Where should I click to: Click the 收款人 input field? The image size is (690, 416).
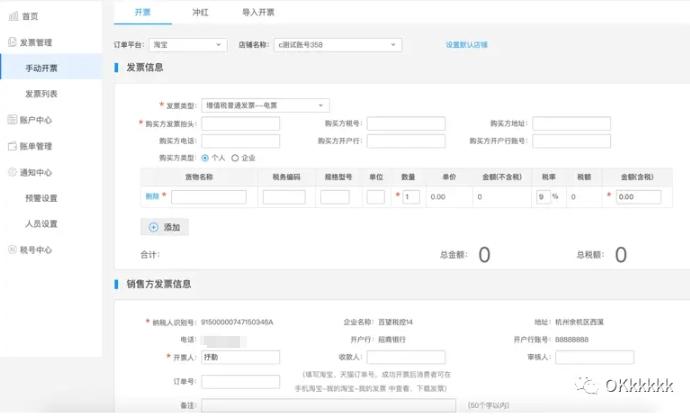pyautogui.click(x=406, y=357)
